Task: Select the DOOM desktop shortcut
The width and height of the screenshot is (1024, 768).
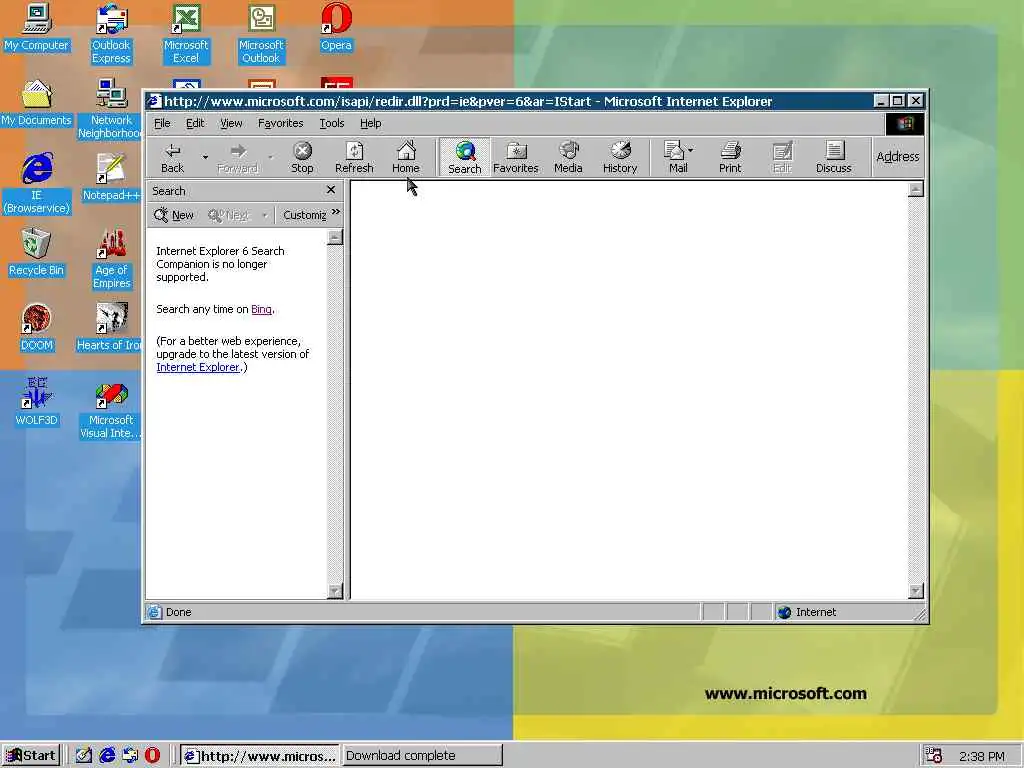Action: coord(37,327)
